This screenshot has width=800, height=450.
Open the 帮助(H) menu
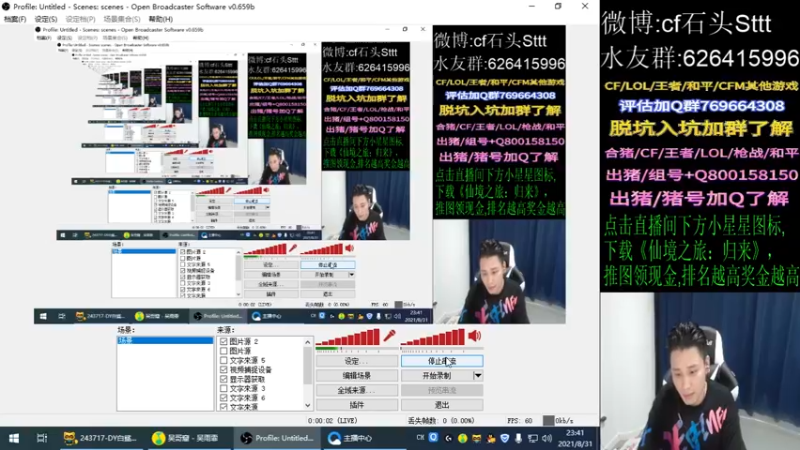pyautogui.click(x=161, y=19)
